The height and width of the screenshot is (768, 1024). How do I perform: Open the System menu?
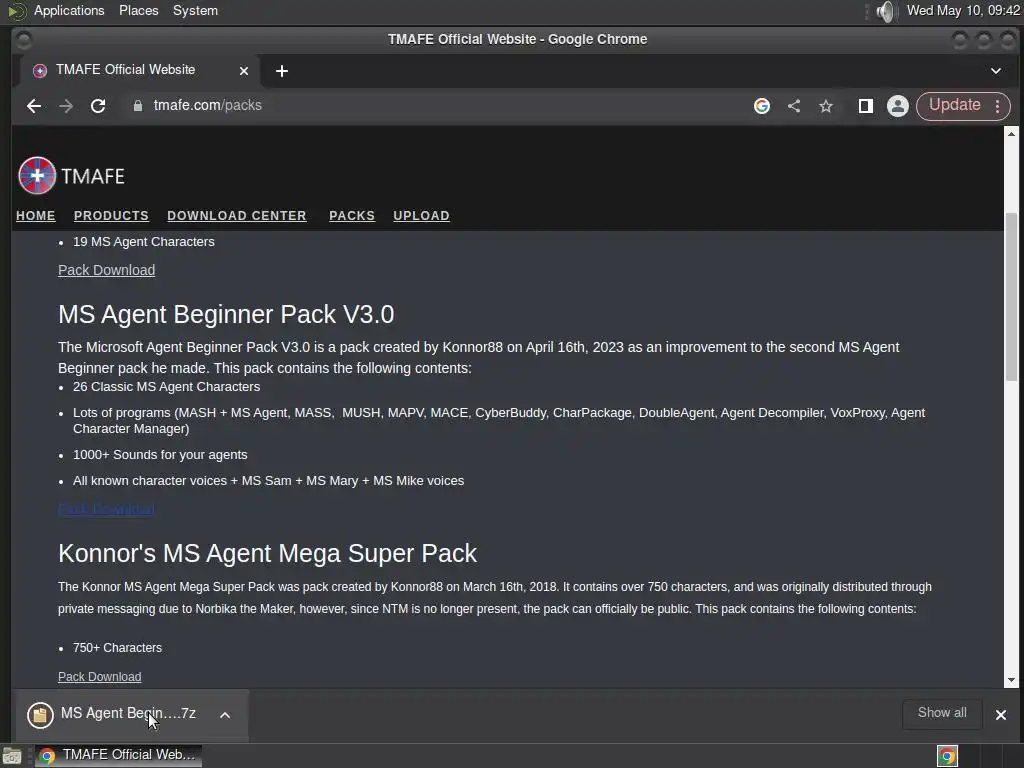point(195,11)
